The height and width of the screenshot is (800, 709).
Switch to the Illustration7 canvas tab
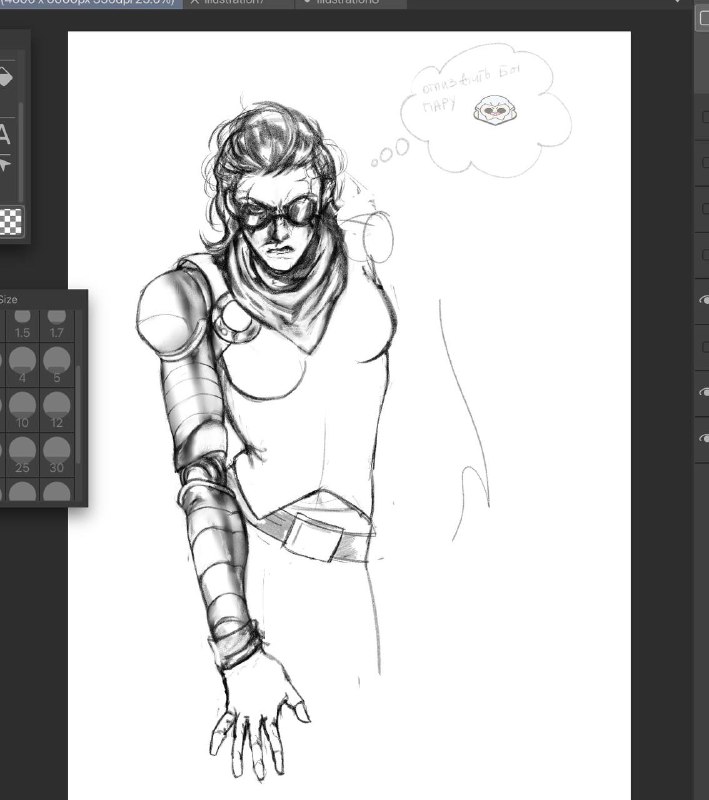click(238, 3)
